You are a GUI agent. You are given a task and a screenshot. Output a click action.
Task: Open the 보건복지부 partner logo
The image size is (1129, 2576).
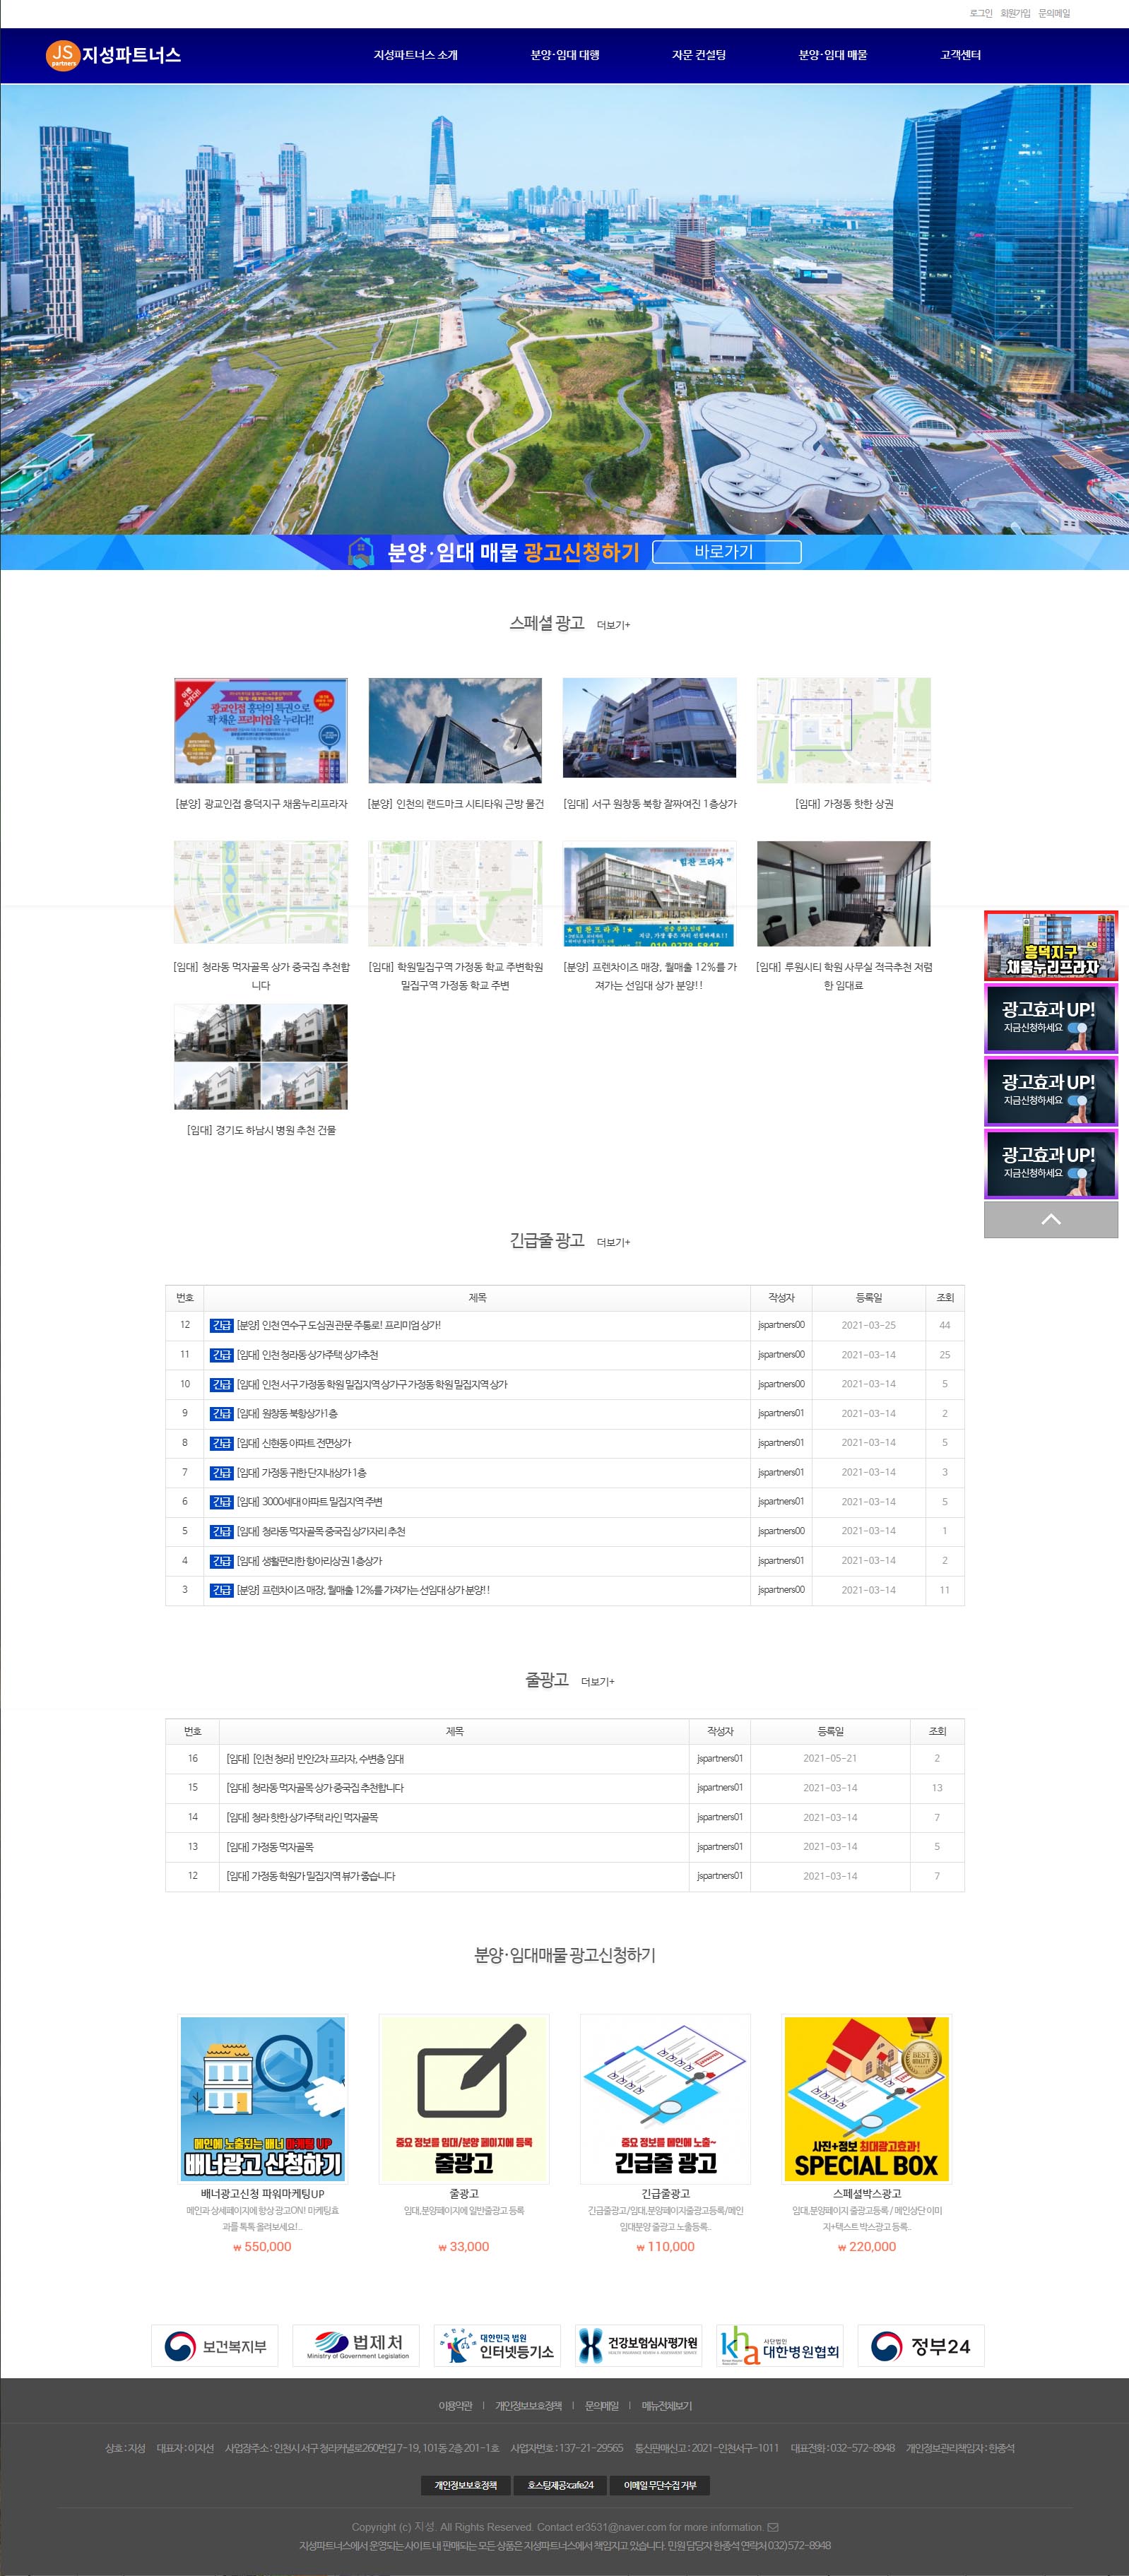(215, 2345)
